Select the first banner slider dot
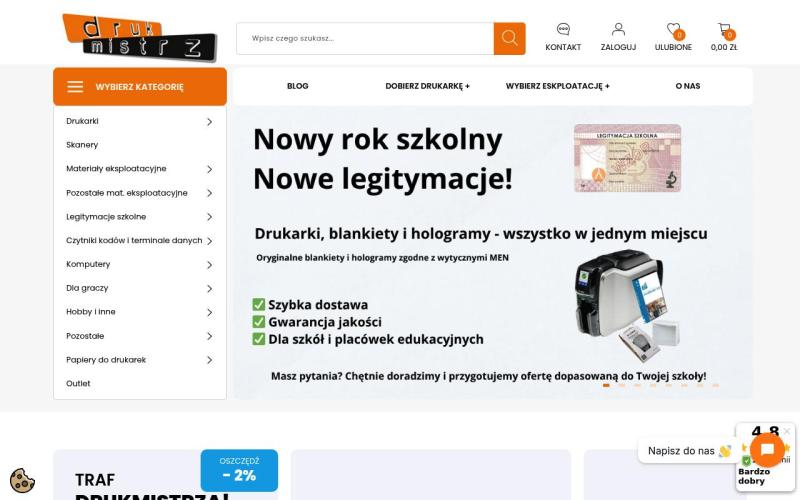Image resolution: width=800 pixels, height=500 pixels. pyautogui.click(x=606, y=385)
